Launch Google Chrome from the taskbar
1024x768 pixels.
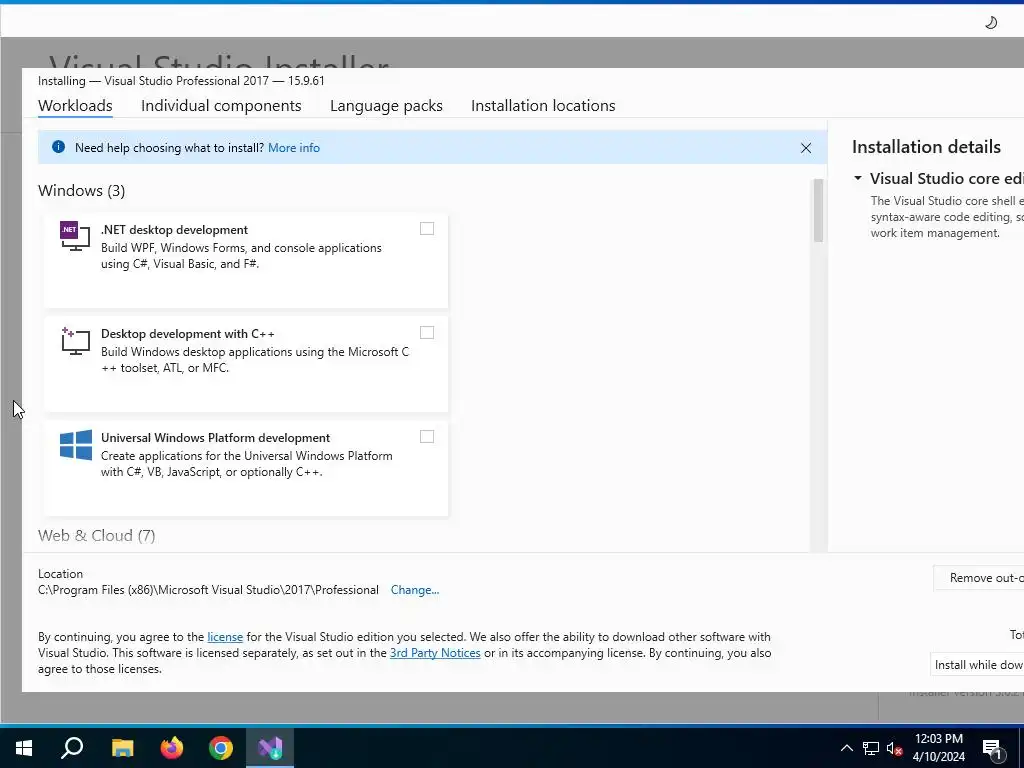pyautogui.click(x=221, y=748)
